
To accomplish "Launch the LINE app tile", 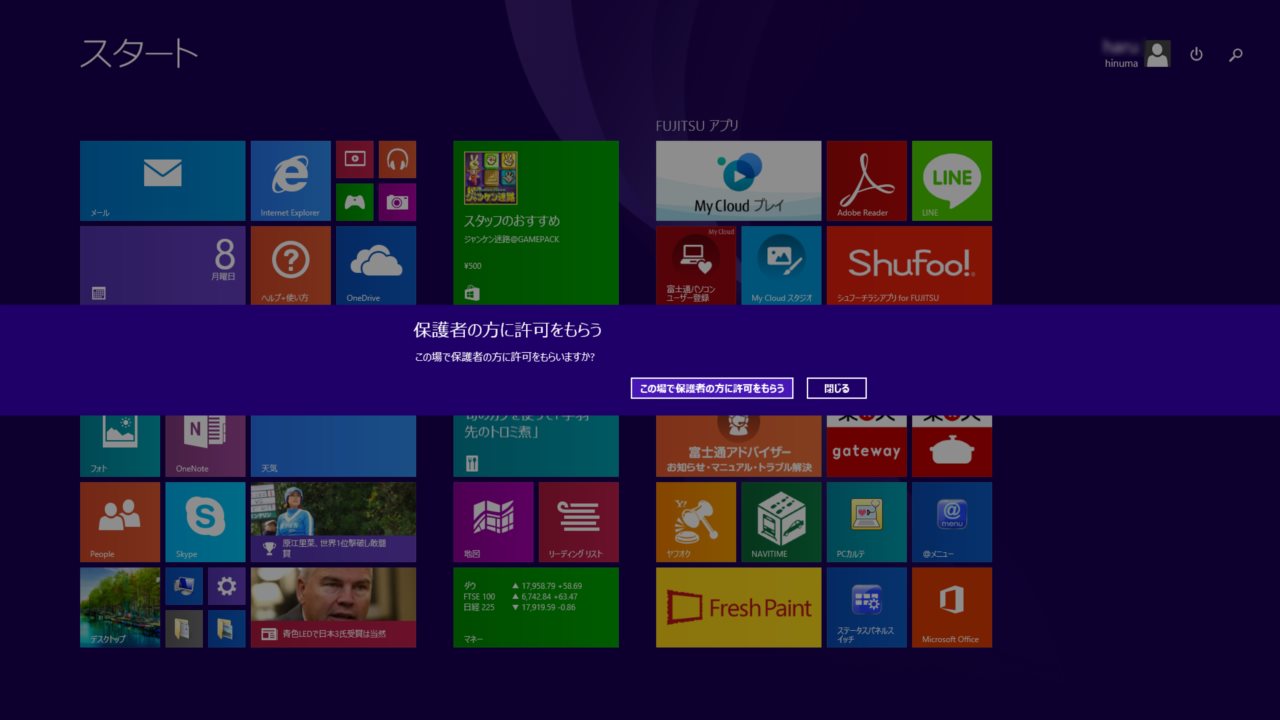I will coord(951,180).
